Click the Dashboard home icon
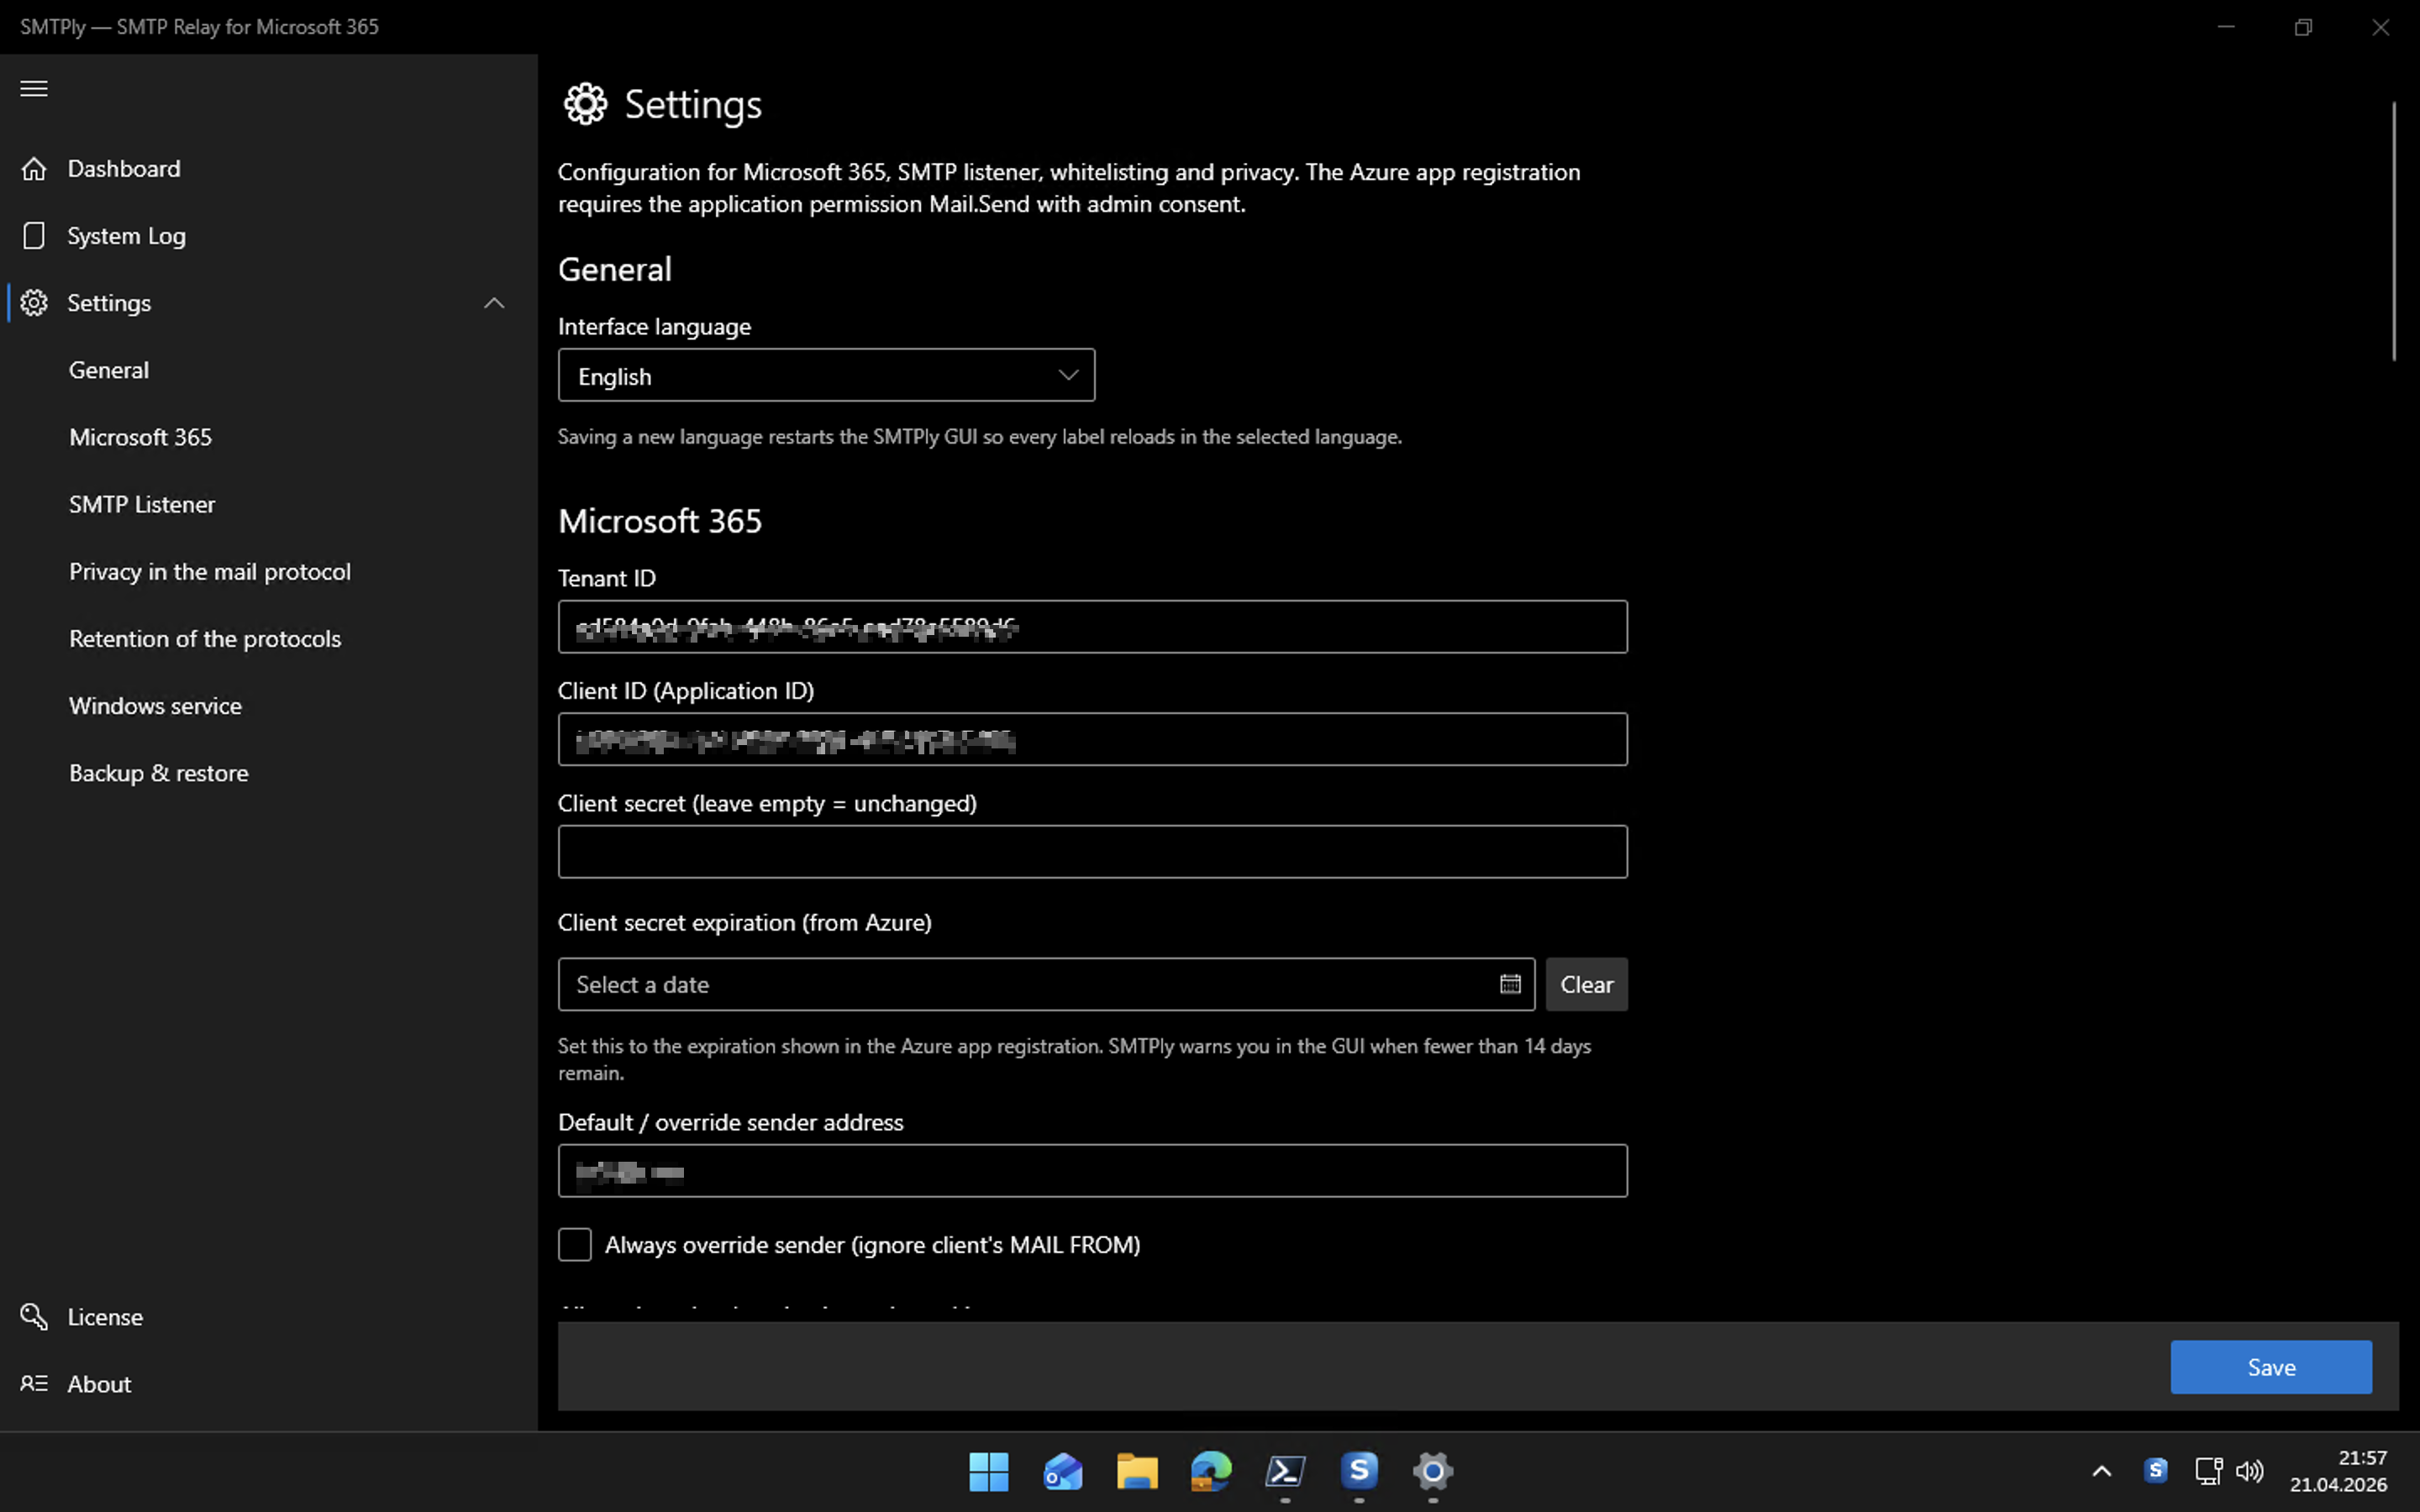Image resolution: width=2420 pixels, height=1512 pixels. (x=34, y=168)
